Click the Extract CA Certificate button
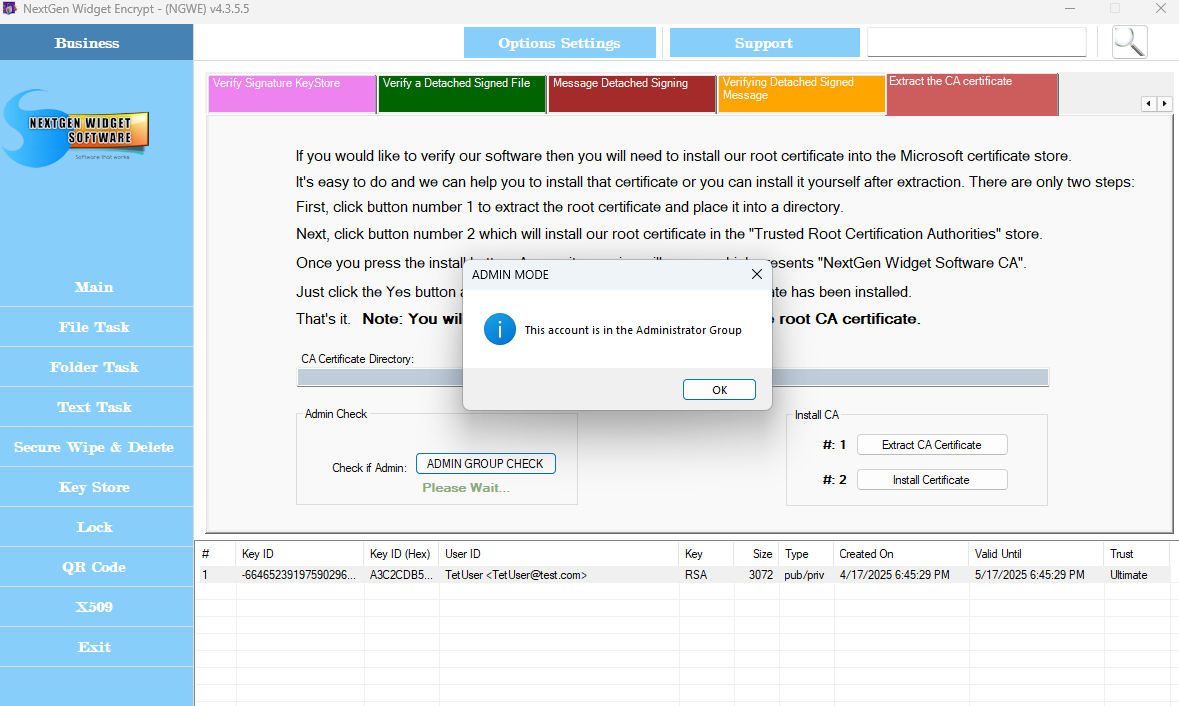 coord(932,445)
